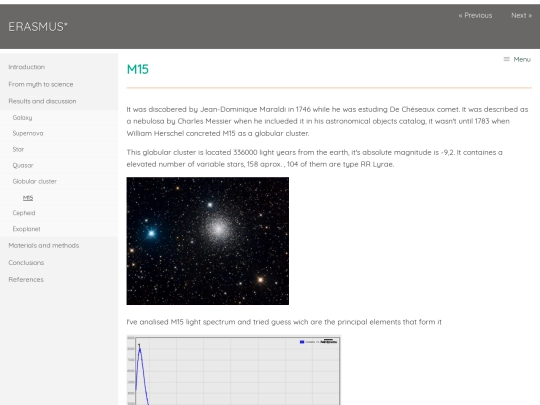
Task: Open Materials and methods page
Action: point(44,246)
